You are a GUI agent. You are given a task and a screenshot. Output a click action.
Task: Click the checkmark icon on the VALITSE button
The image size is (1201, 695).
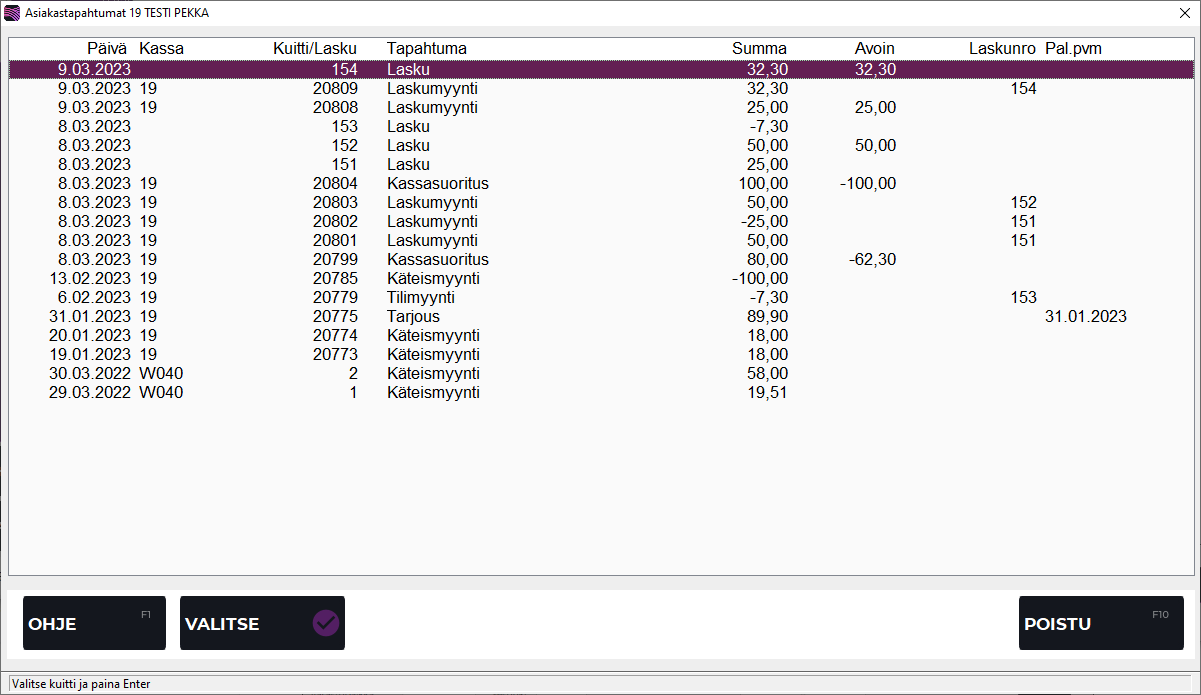(x=326, y=623)
